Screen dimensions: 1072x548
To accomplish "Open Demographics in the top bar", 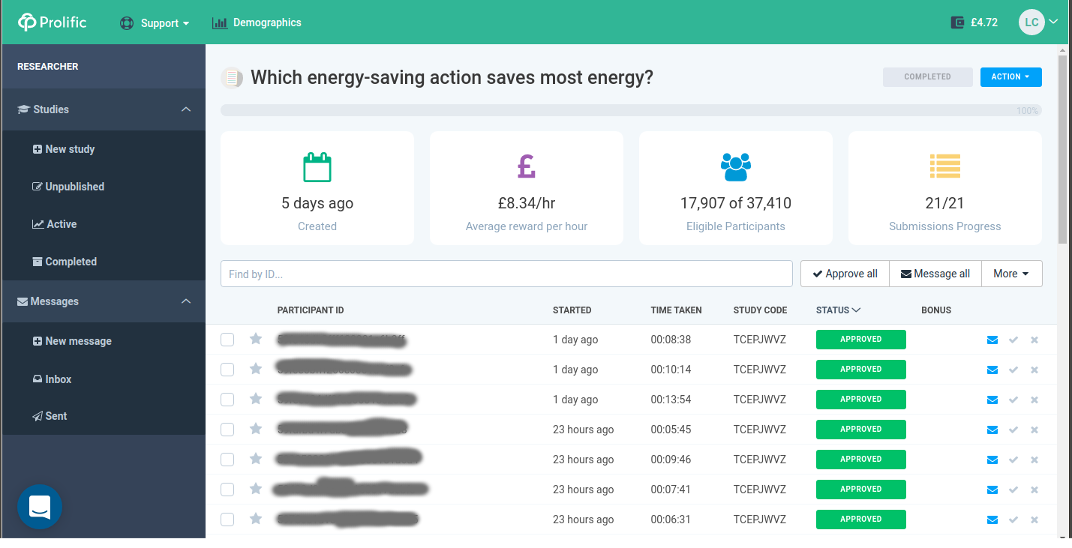I will click(x=256, y=23).
